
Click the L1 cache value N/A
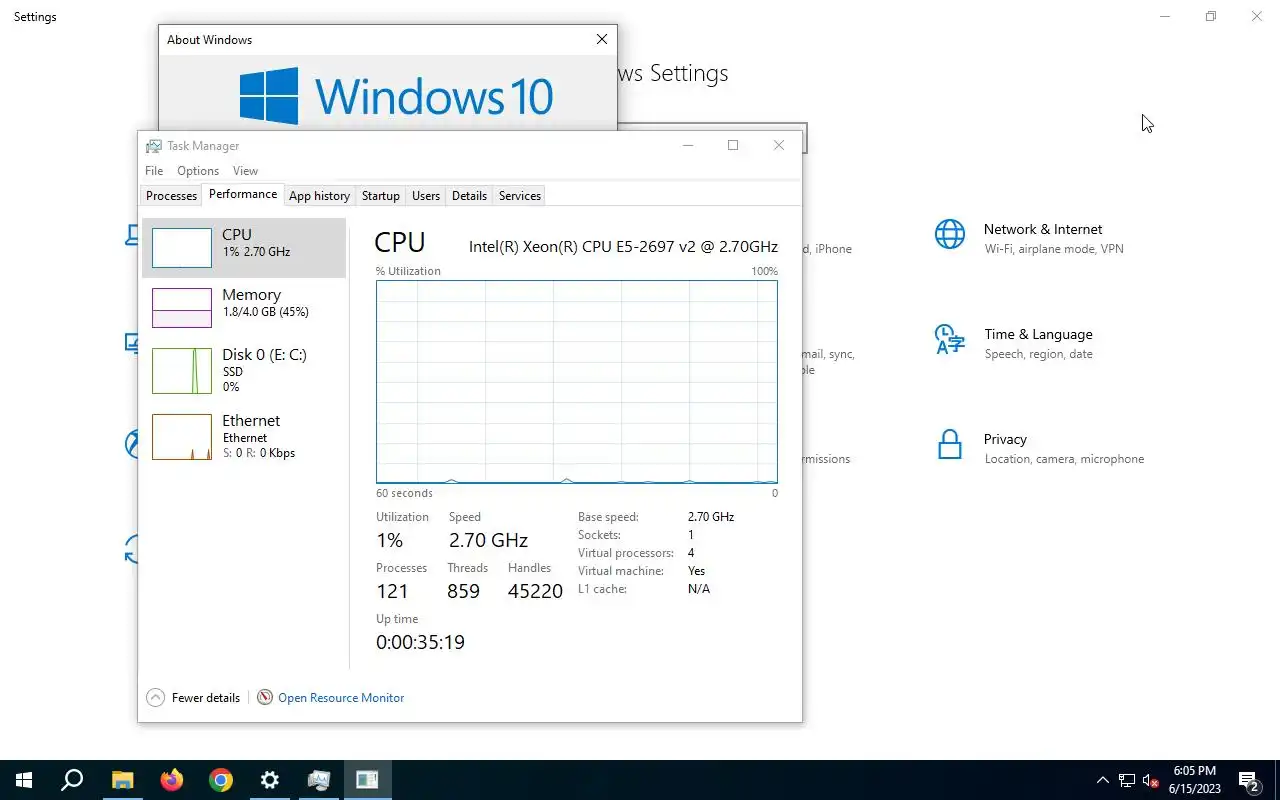699,589
